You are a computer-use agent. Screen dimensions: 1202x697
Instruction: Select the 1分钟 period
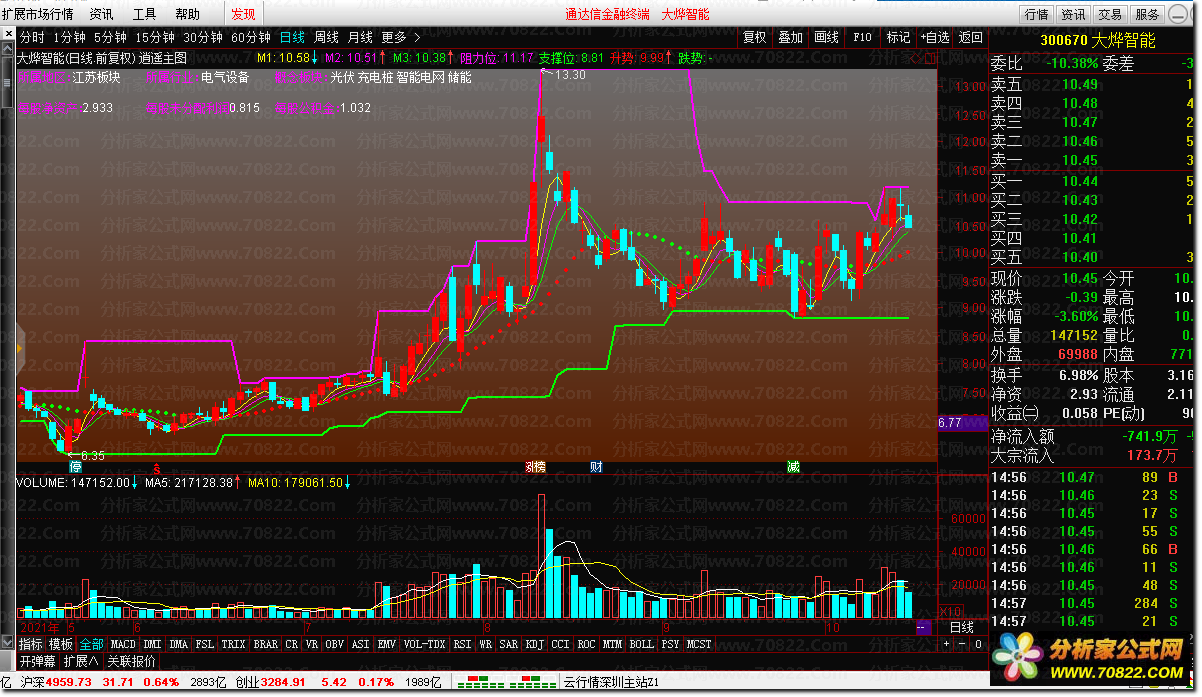(x=69, y=37)
